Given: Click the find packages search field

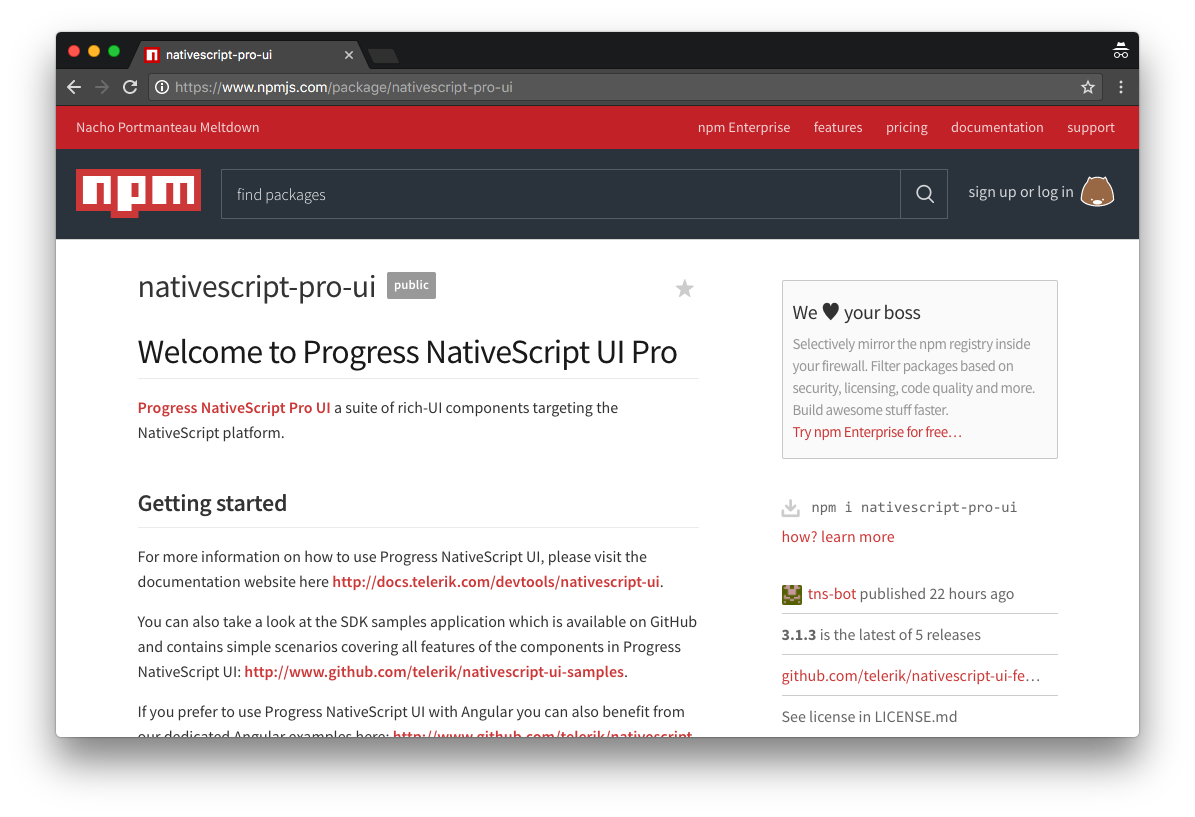Looking at the screenshot, I should coord(560,193).
